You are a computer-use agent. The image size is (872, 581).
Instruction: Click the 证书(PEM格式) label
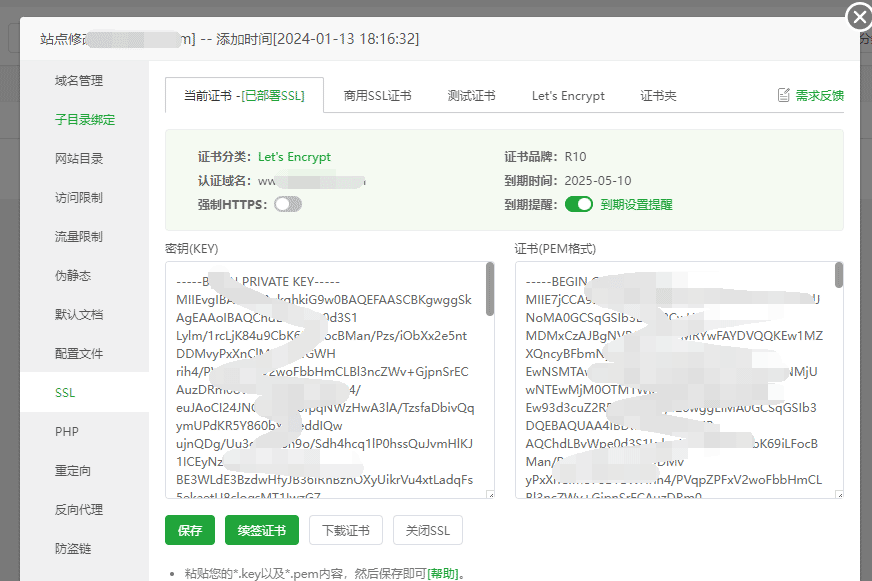click(555, 249)
